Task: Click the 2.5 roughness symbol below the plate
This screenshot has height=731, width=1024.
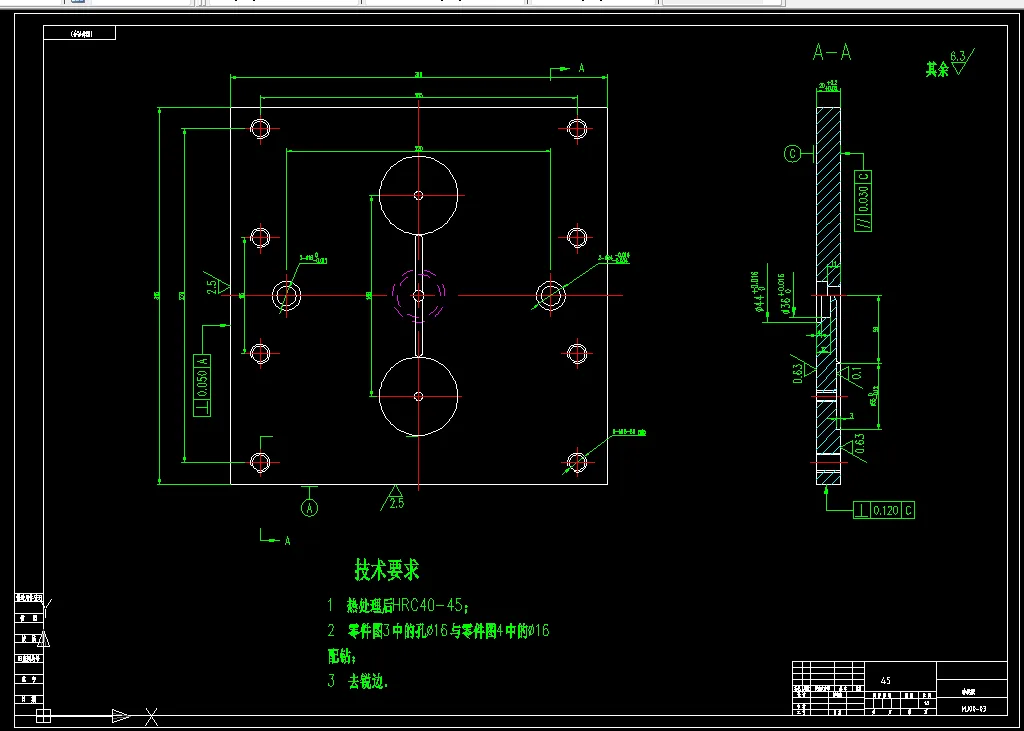Action: coord(394,498)
